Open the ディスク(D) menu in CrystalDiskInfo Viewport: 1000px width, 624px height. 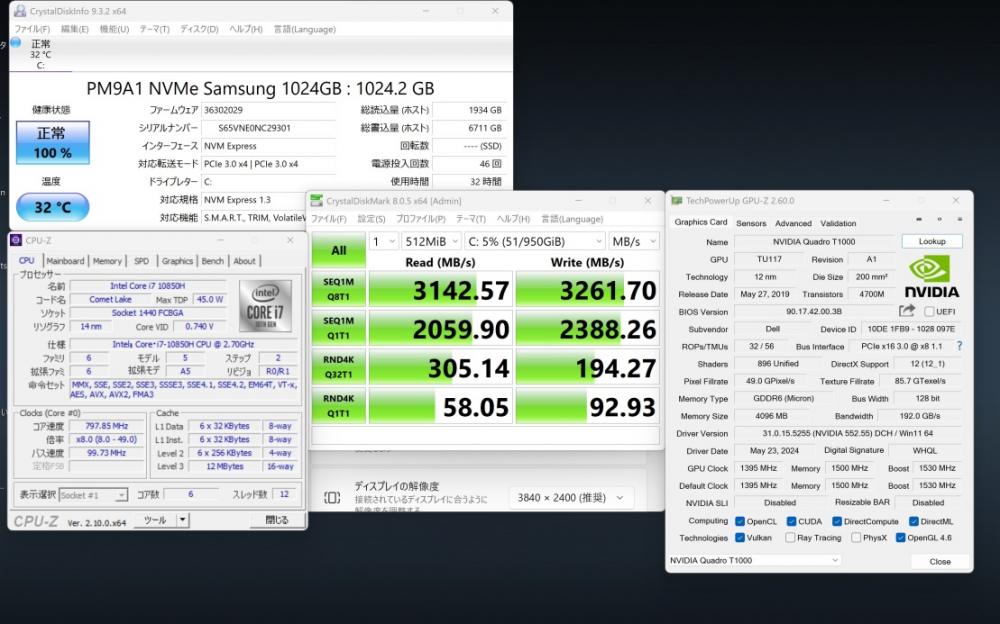(199, 29)
